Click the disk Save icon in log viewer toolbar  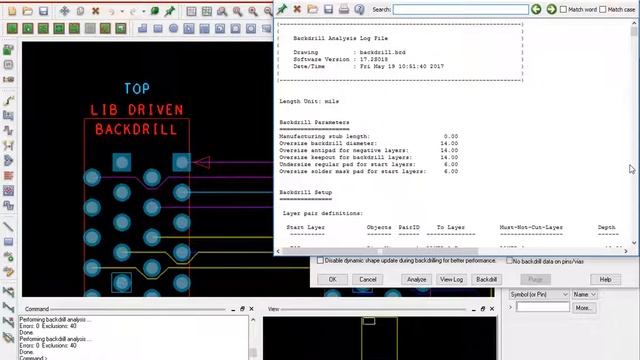tap(328, 9)
